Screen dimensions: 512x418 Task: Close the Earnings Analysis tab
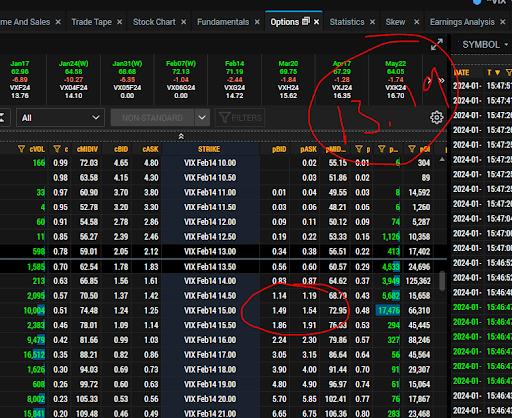(x=502, y=22)
